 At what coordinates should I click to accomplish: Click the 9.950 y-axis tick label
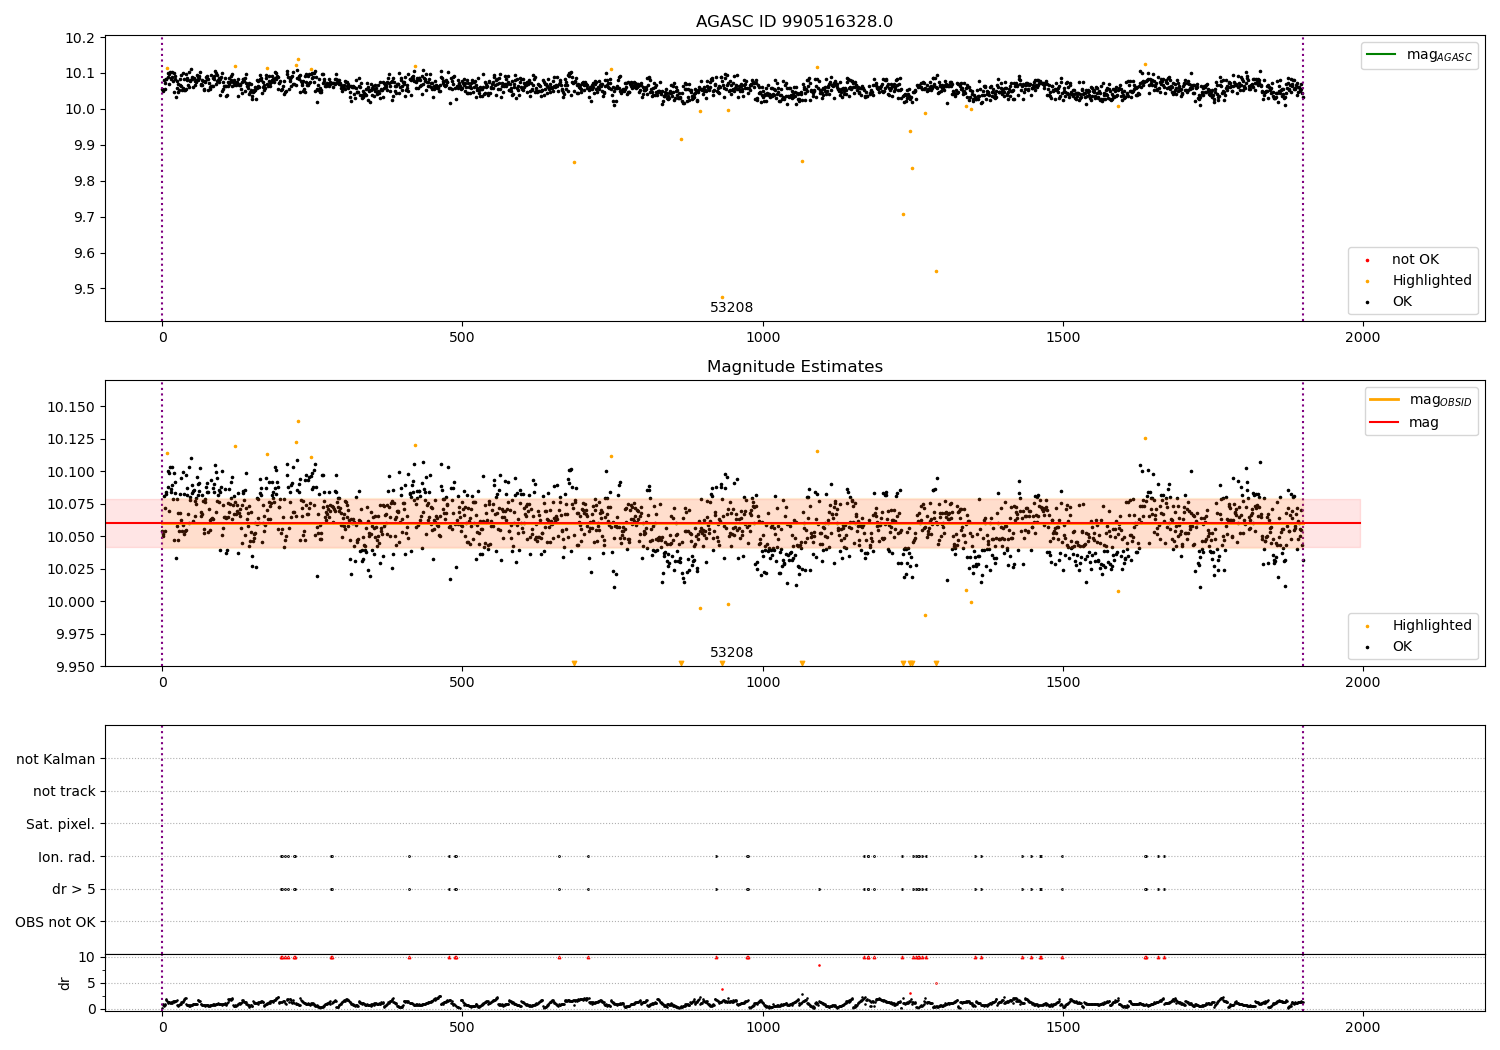click(x=76, y=667)
